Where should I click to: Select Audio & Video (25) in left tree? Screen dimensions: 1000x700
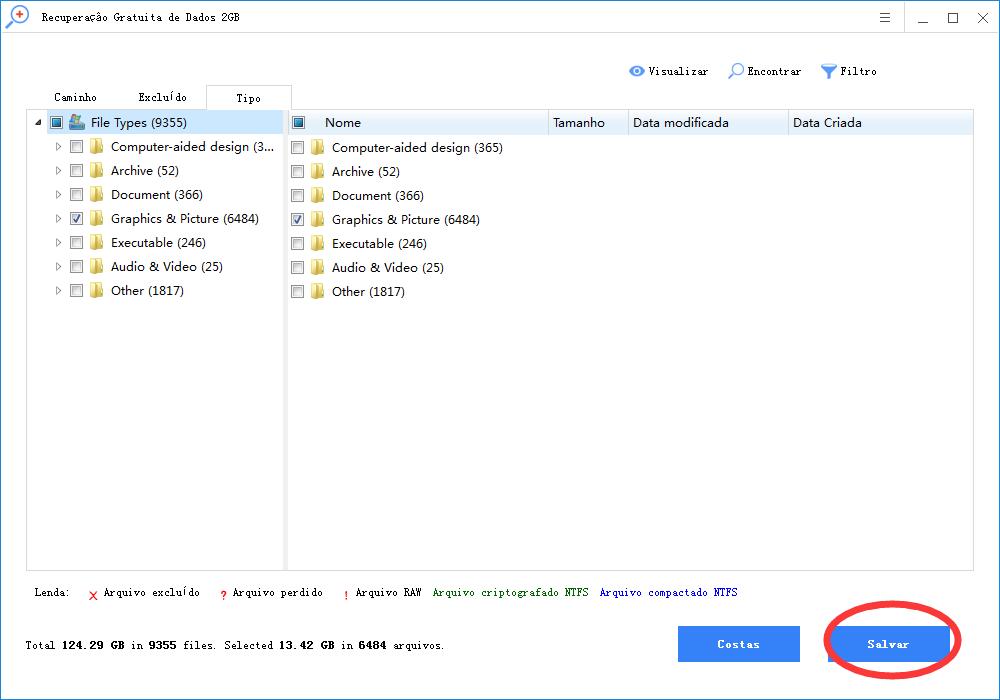point(166,266)
